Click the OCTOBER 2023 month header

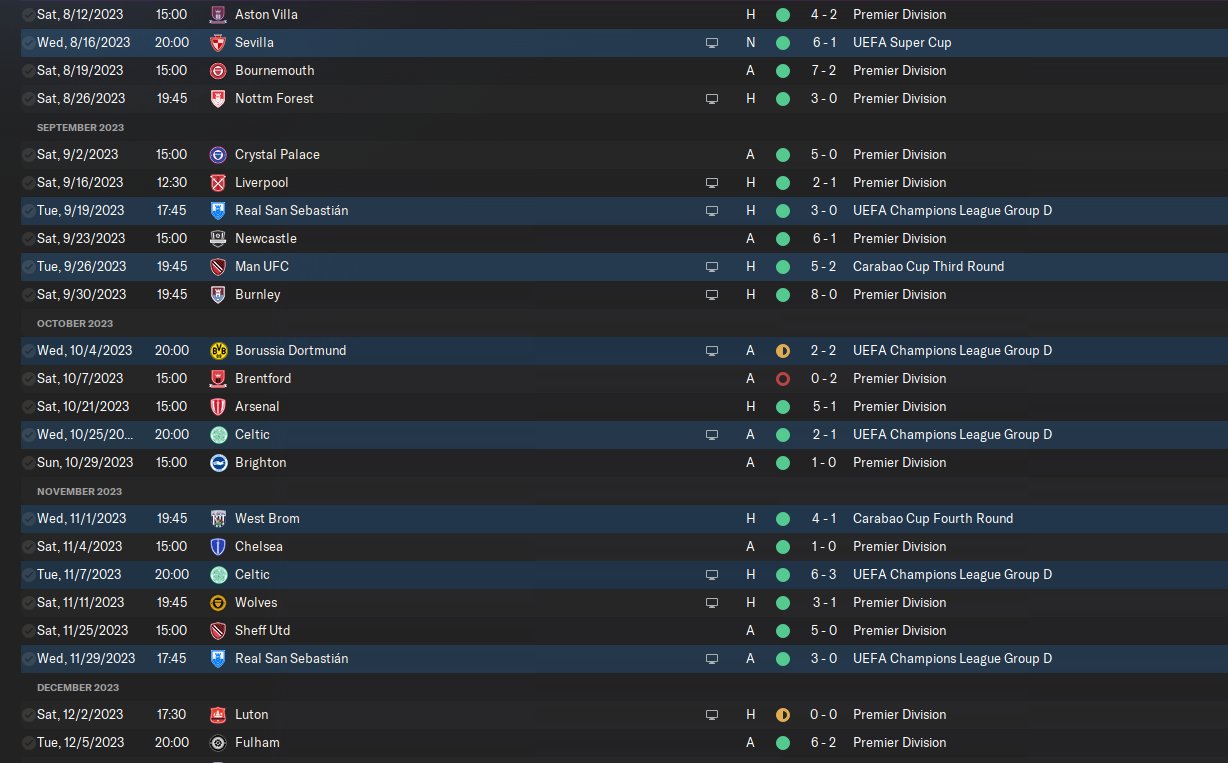point(75,324)
